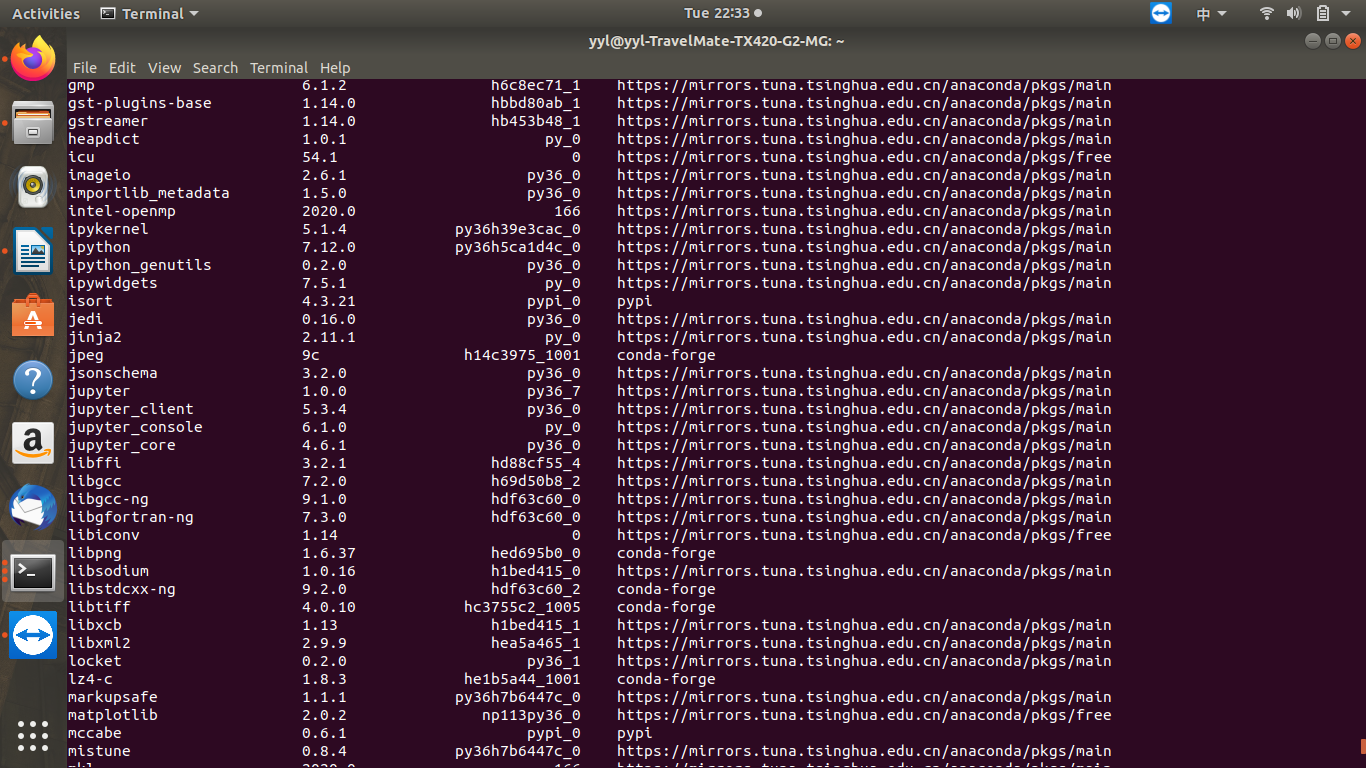
Task: Click the package name "jsonschema"
Action: [x=113, y=373]
